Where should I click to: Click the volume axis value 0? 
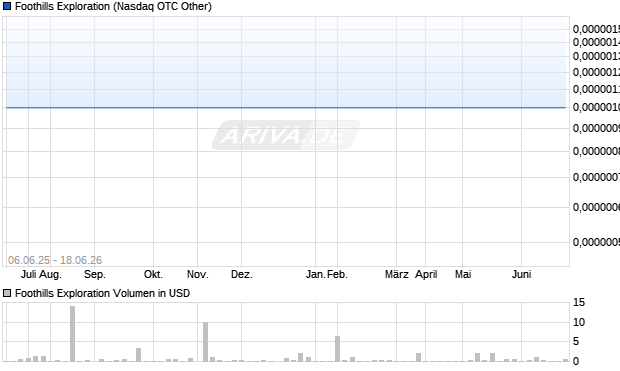(576, 361)
